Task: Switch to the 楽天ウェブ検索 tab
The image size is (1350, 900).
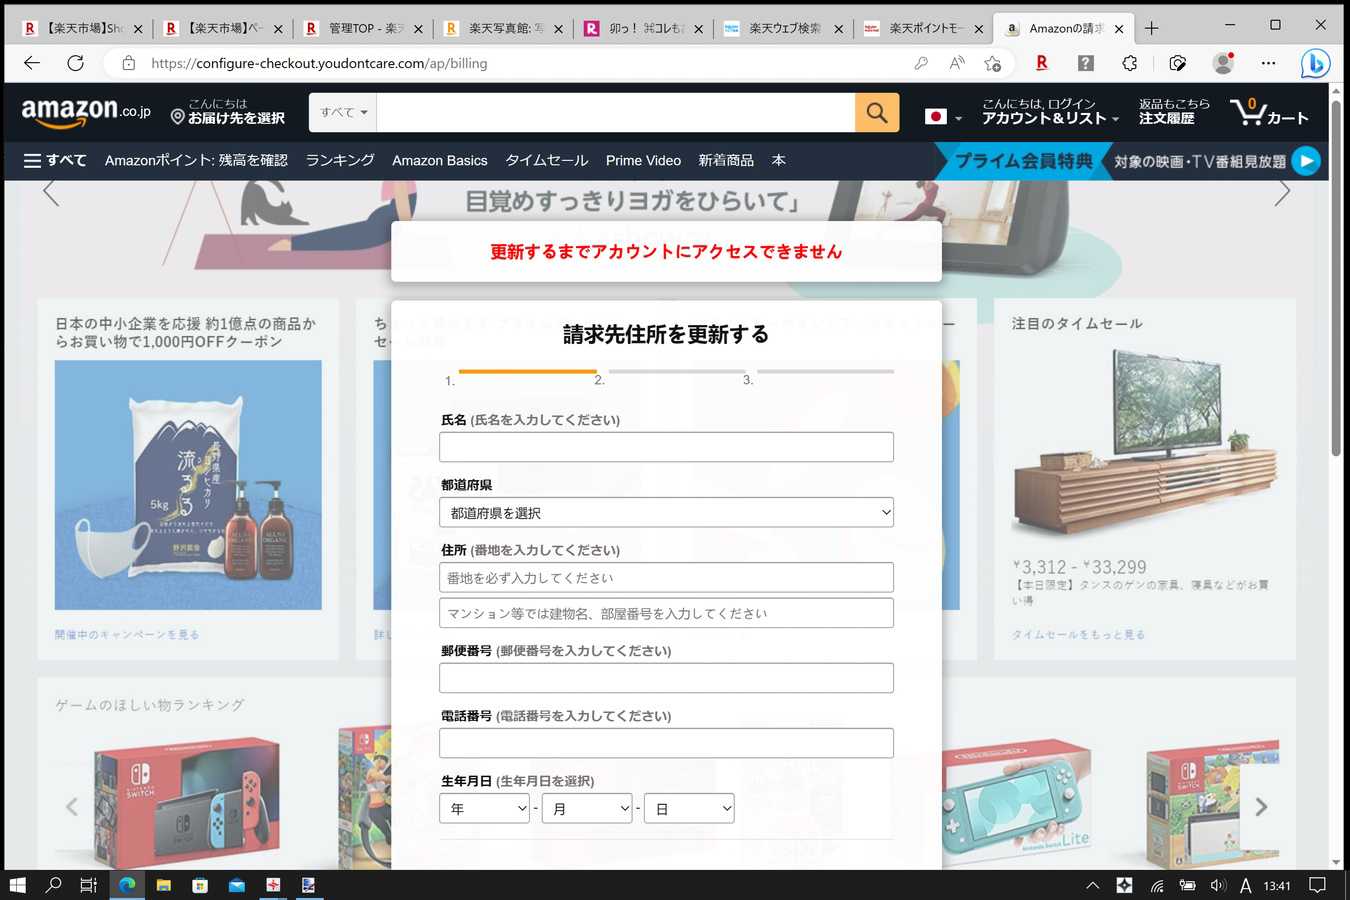Action: [784, 28]
